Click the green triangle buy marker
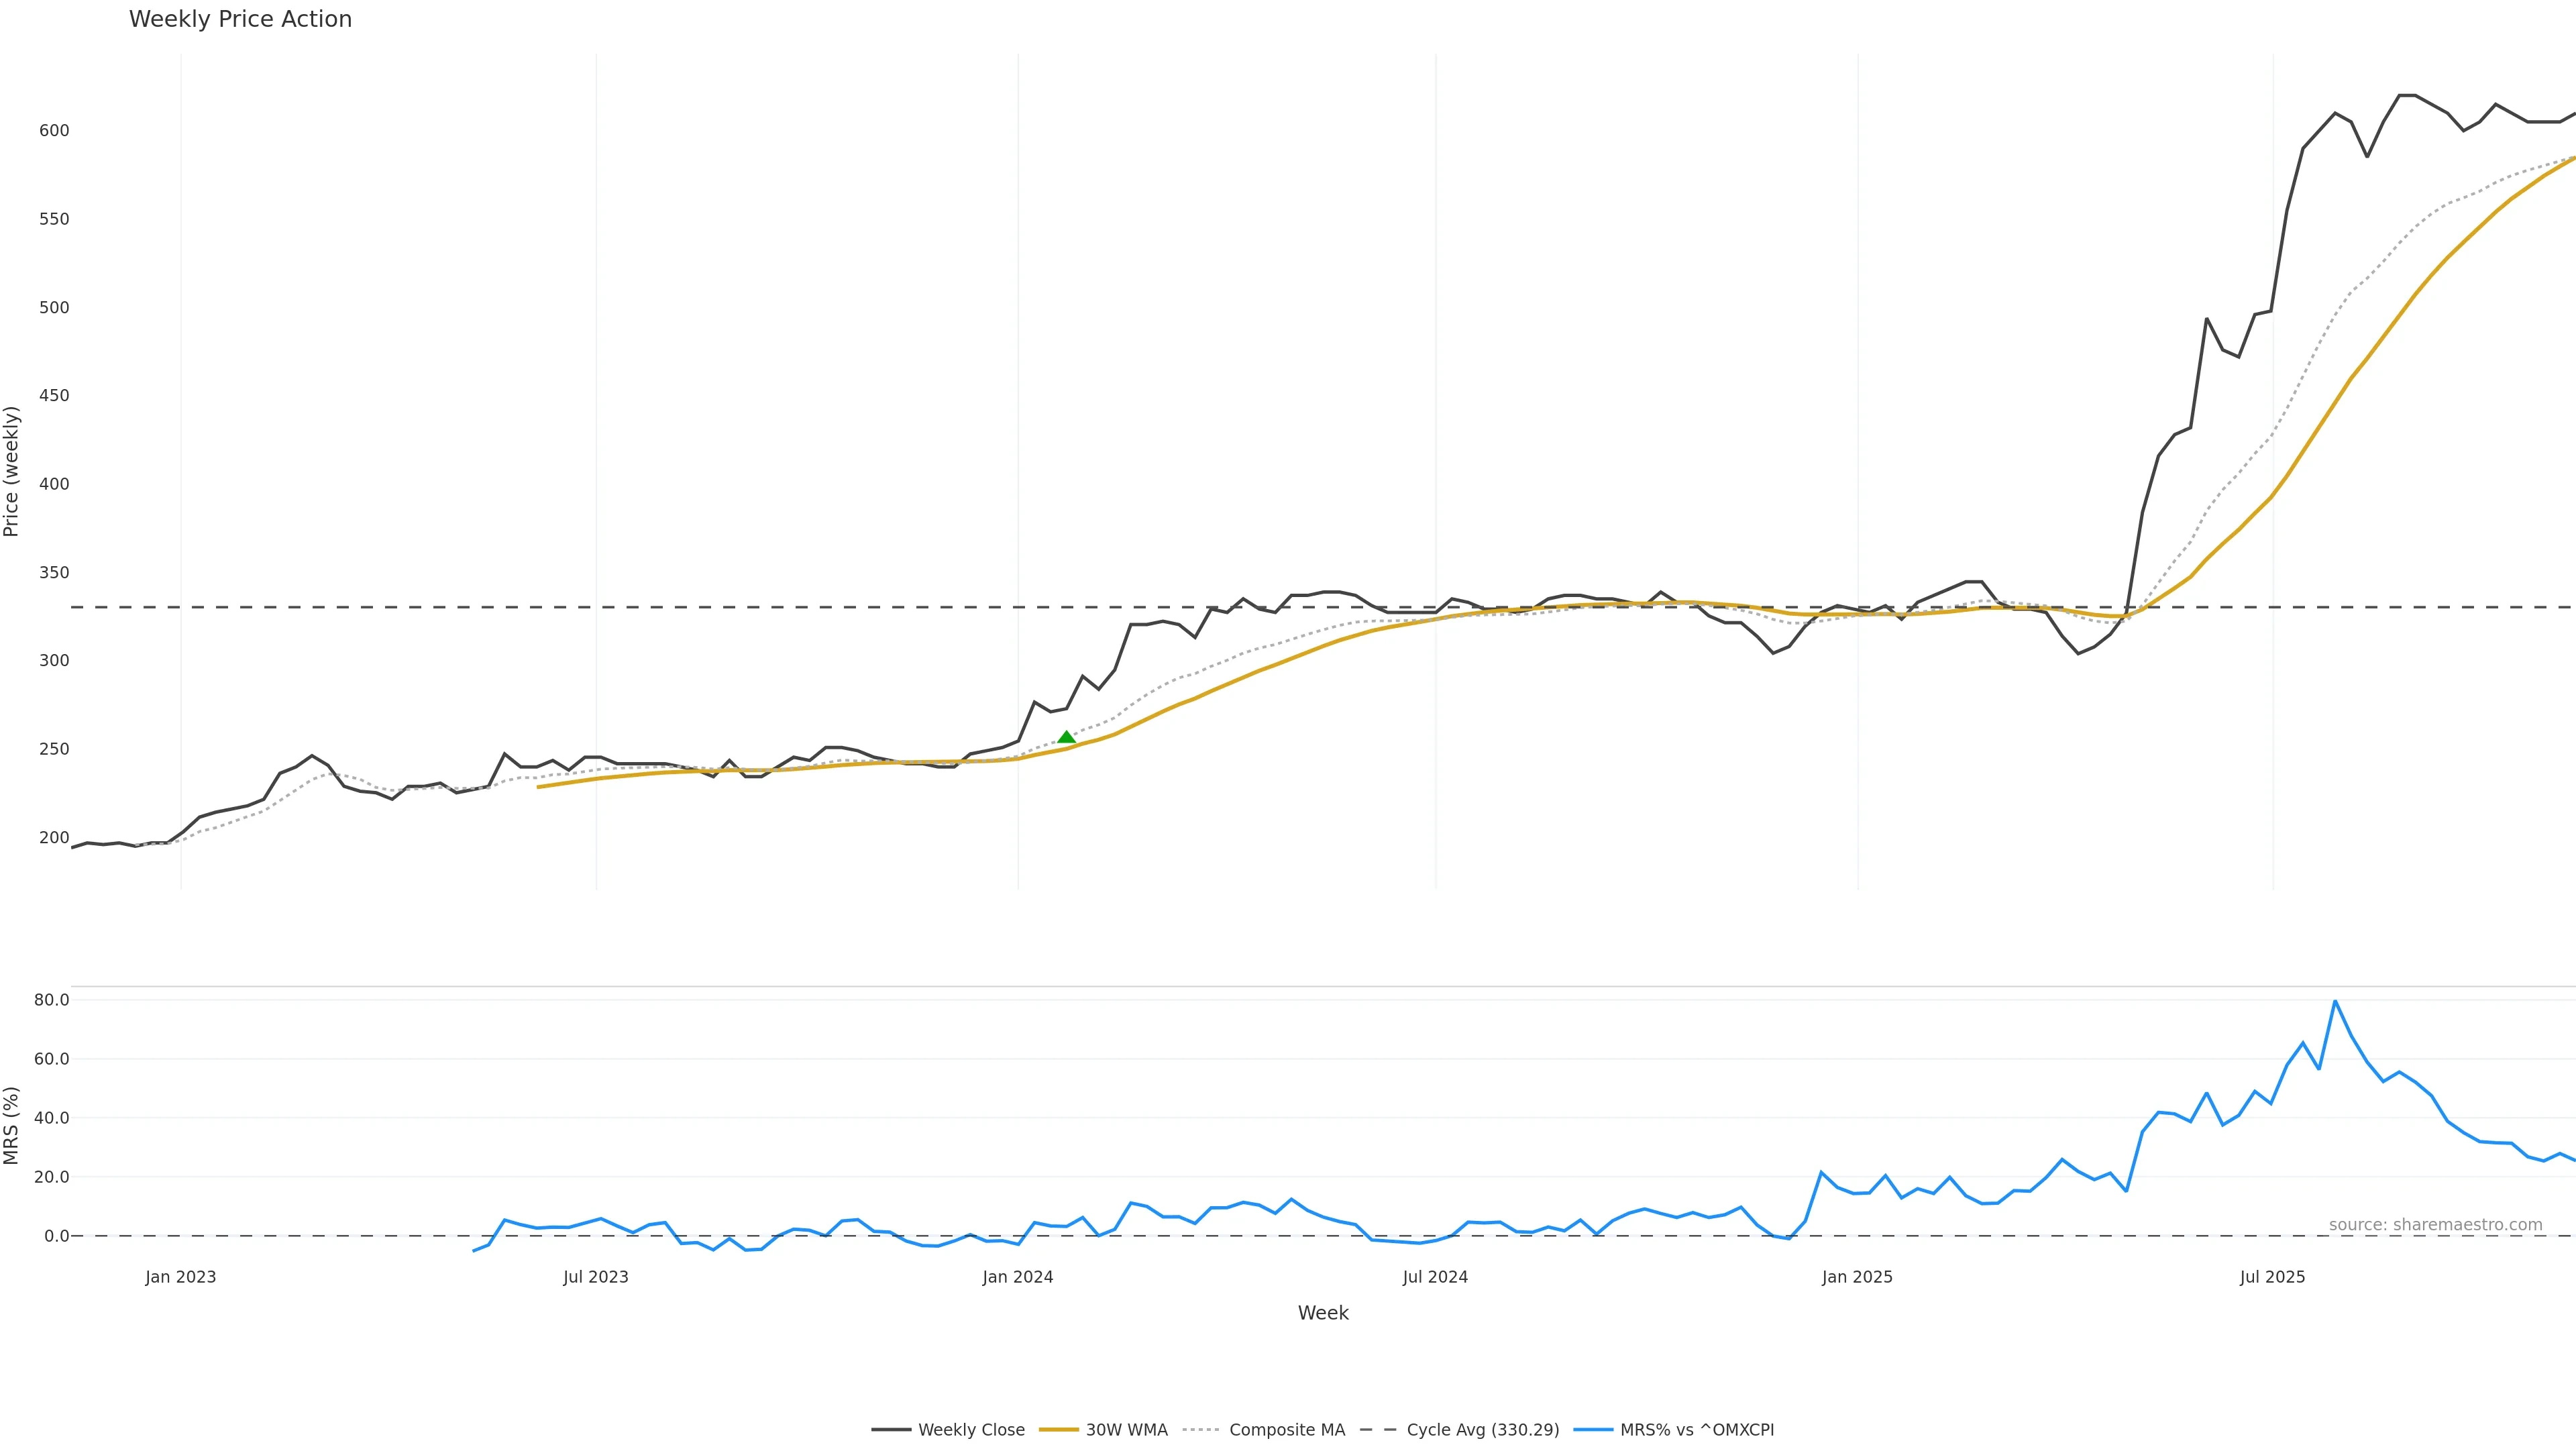The height and width of the screenshot is (1449, 2576). coord(1066,738)
